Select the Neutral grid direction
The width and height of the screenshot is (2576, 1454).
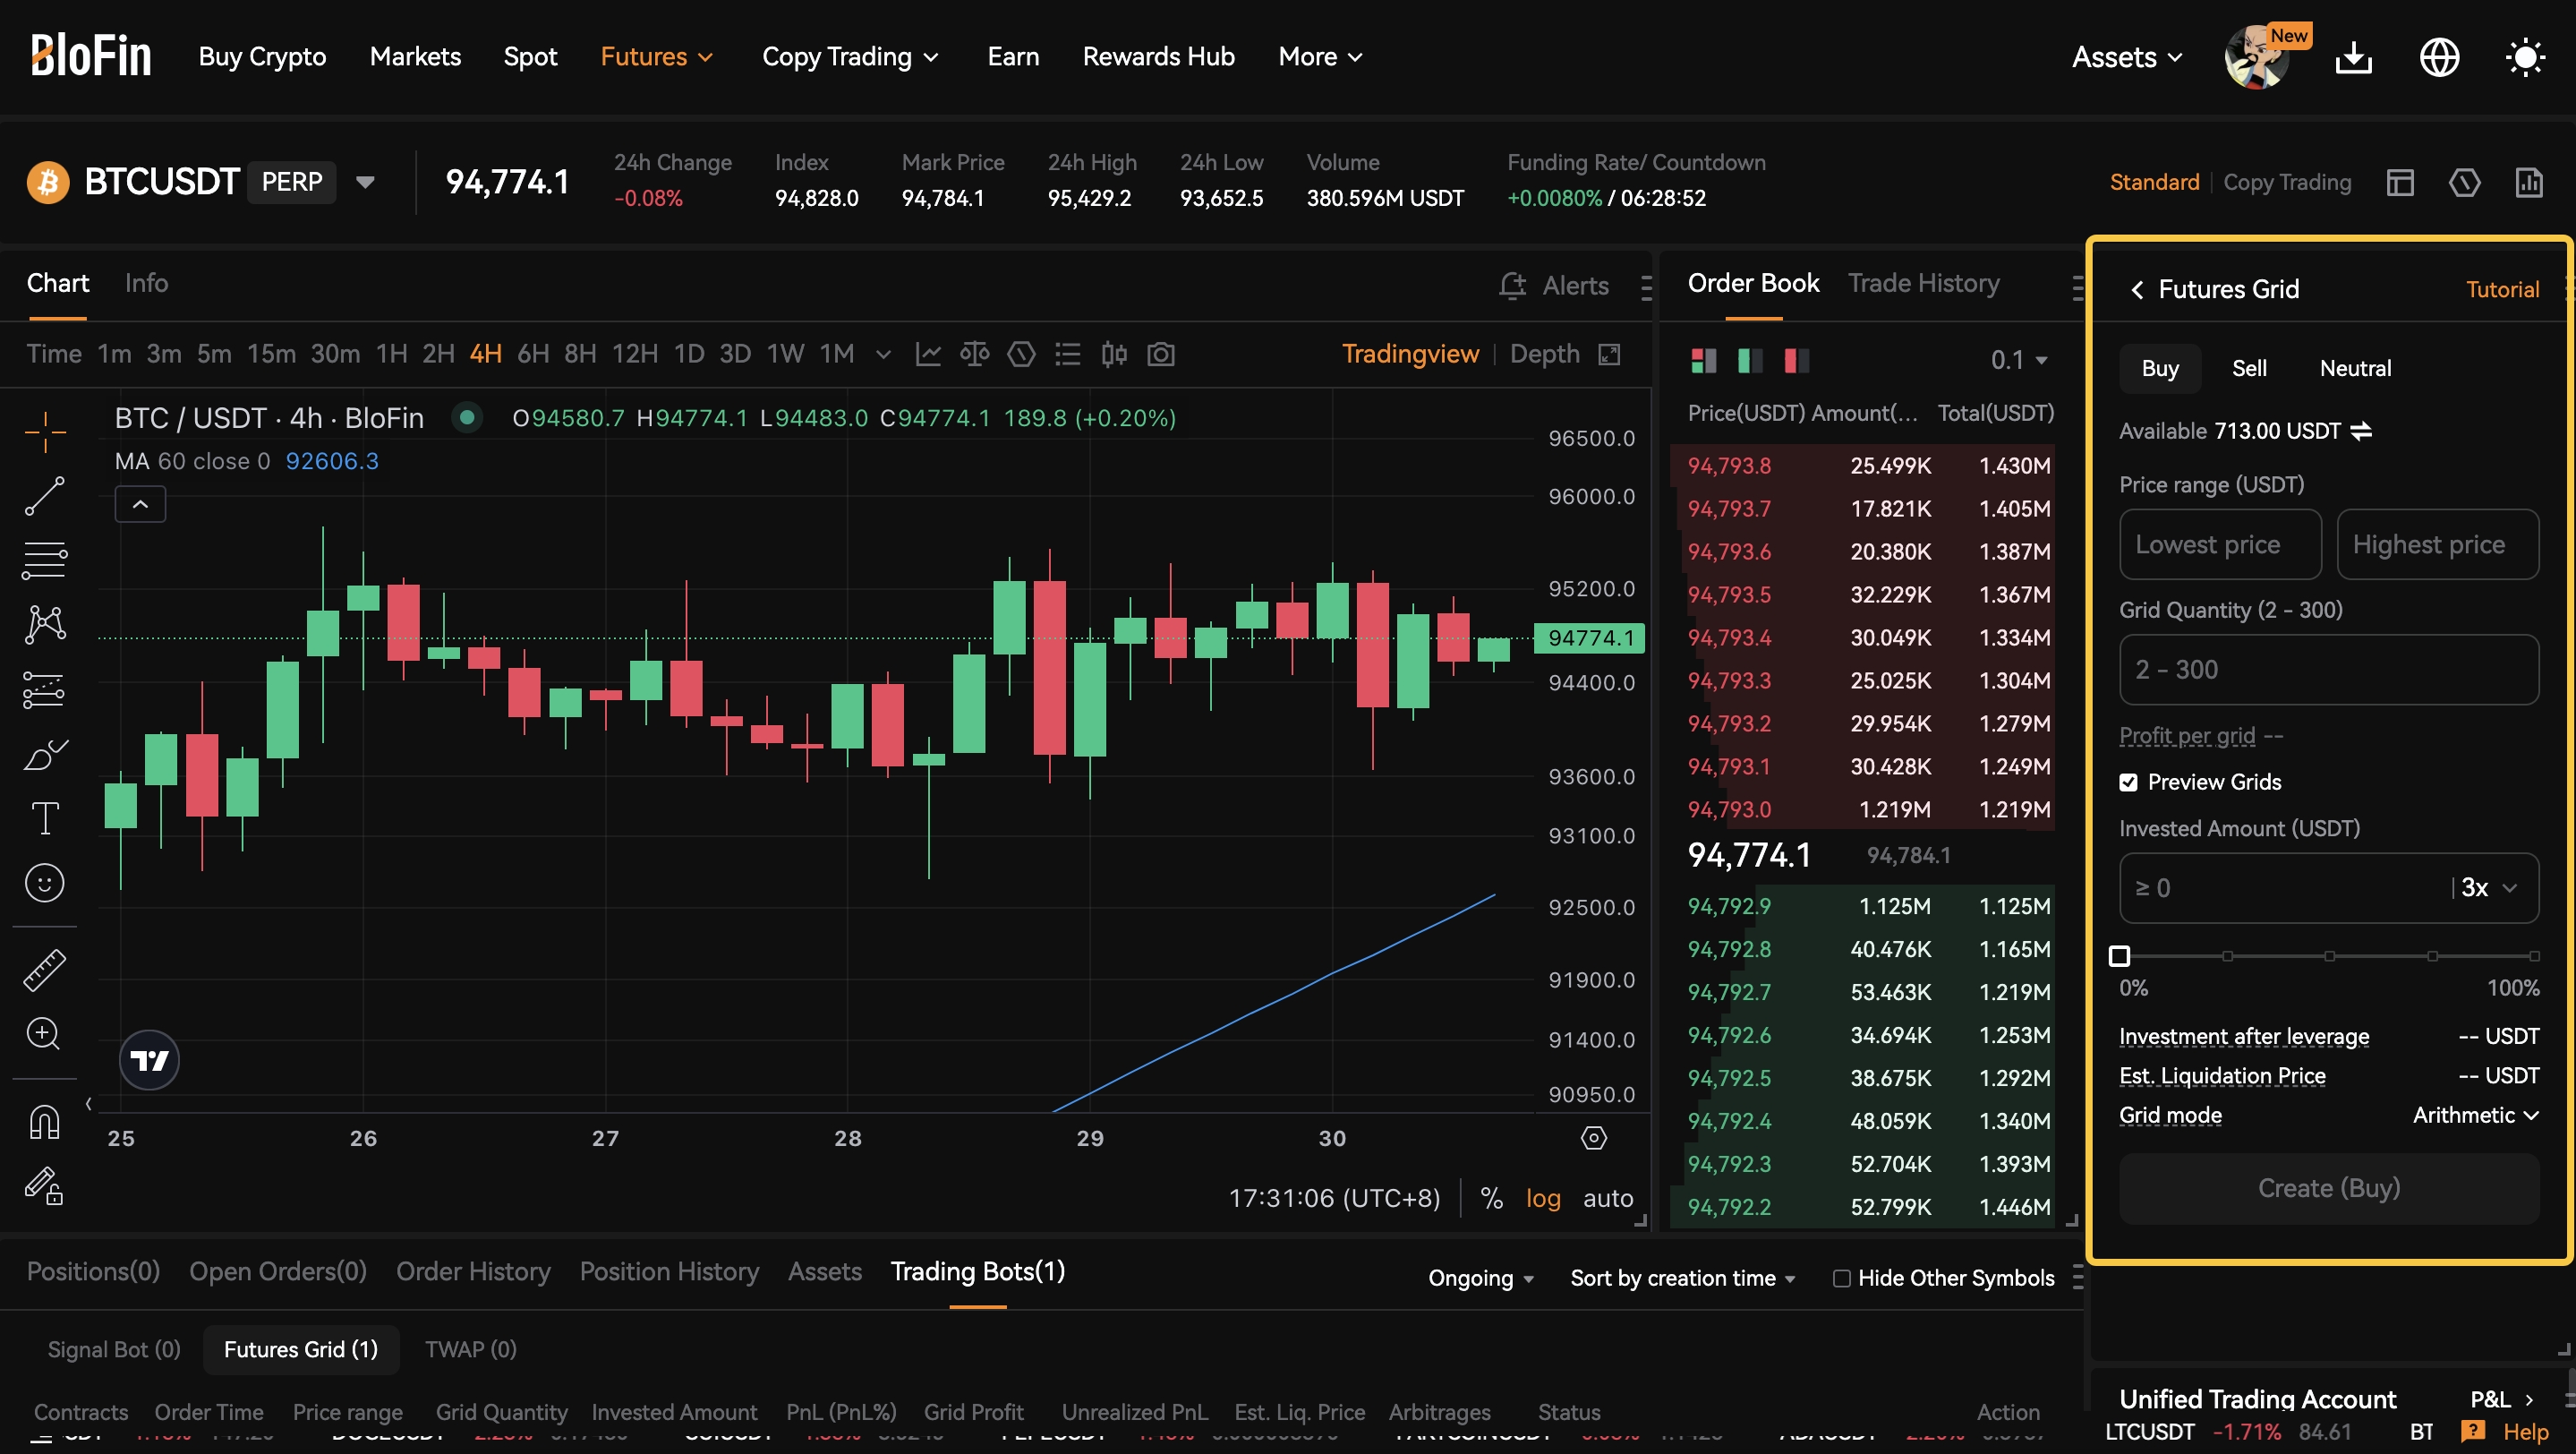click(2355, 368)
